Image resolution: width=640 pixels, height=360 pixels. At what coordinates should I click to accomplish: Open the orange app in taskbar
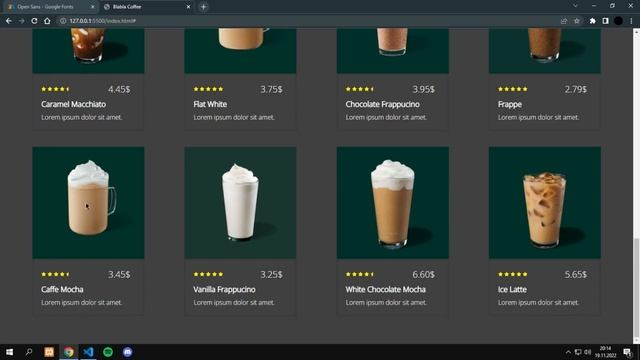pyautogui.click(x=49, y=352)
